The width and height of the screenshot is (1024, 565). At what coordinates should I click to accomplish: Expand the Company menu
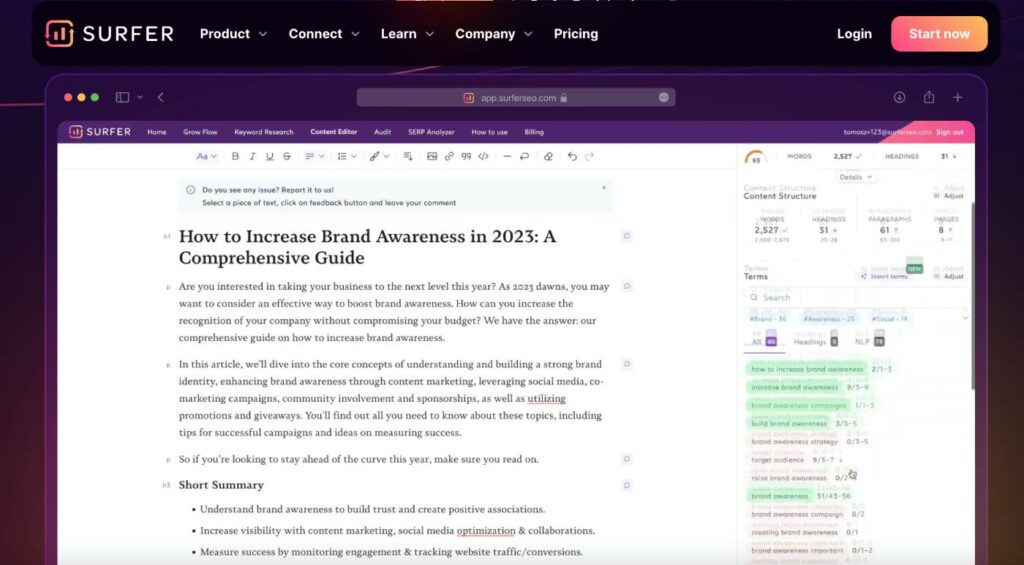click(494, 34)
